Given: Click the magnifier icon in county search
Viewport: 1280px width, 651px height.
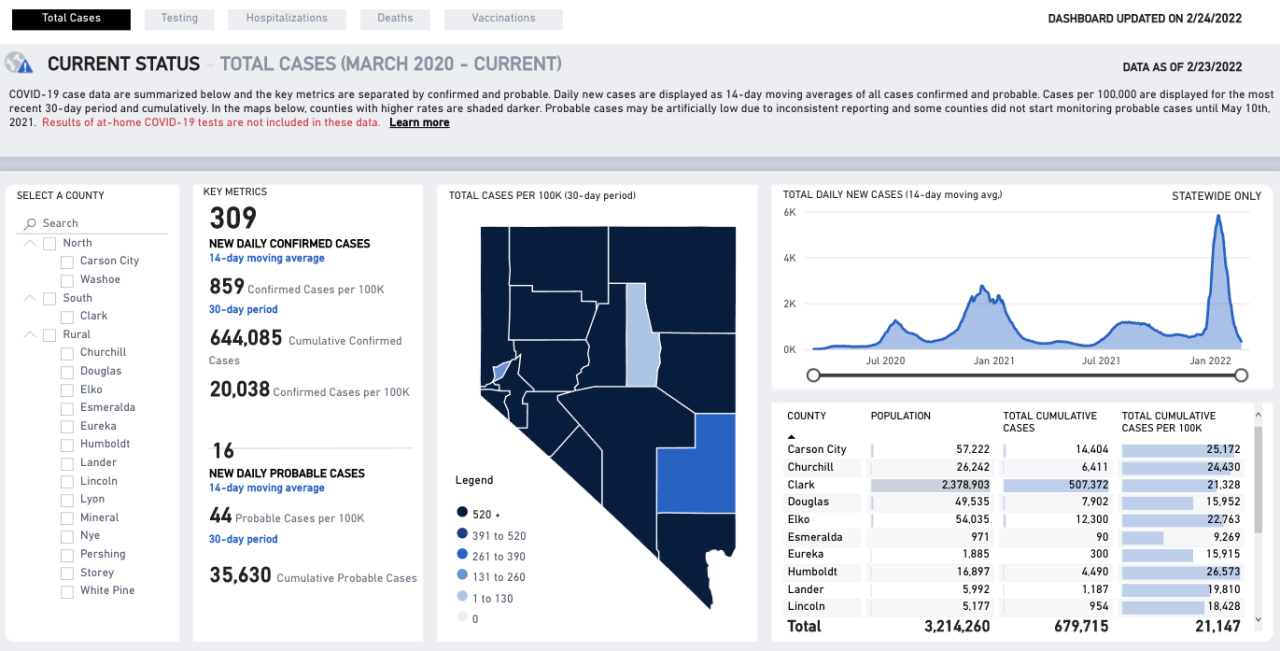Looking at the screenshot, I should click(x=31, y=223).
